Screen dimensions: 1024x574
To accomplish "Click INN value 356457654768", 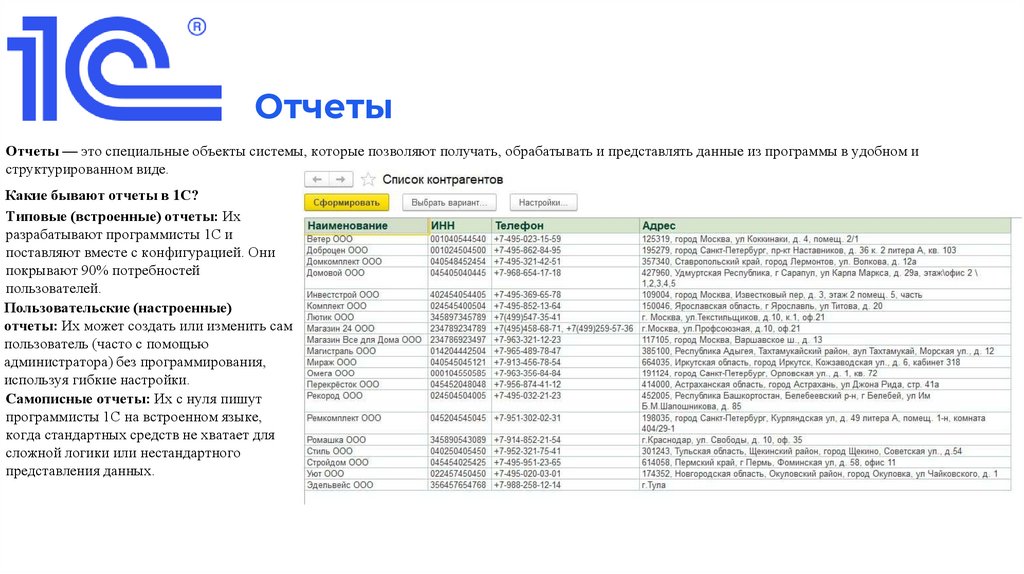I will click(458, 485).
